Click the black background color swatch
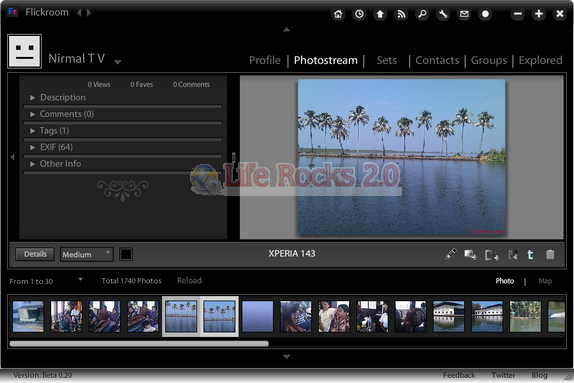The width and height of the screenshot is (574, 383). (x=126, y=254)
